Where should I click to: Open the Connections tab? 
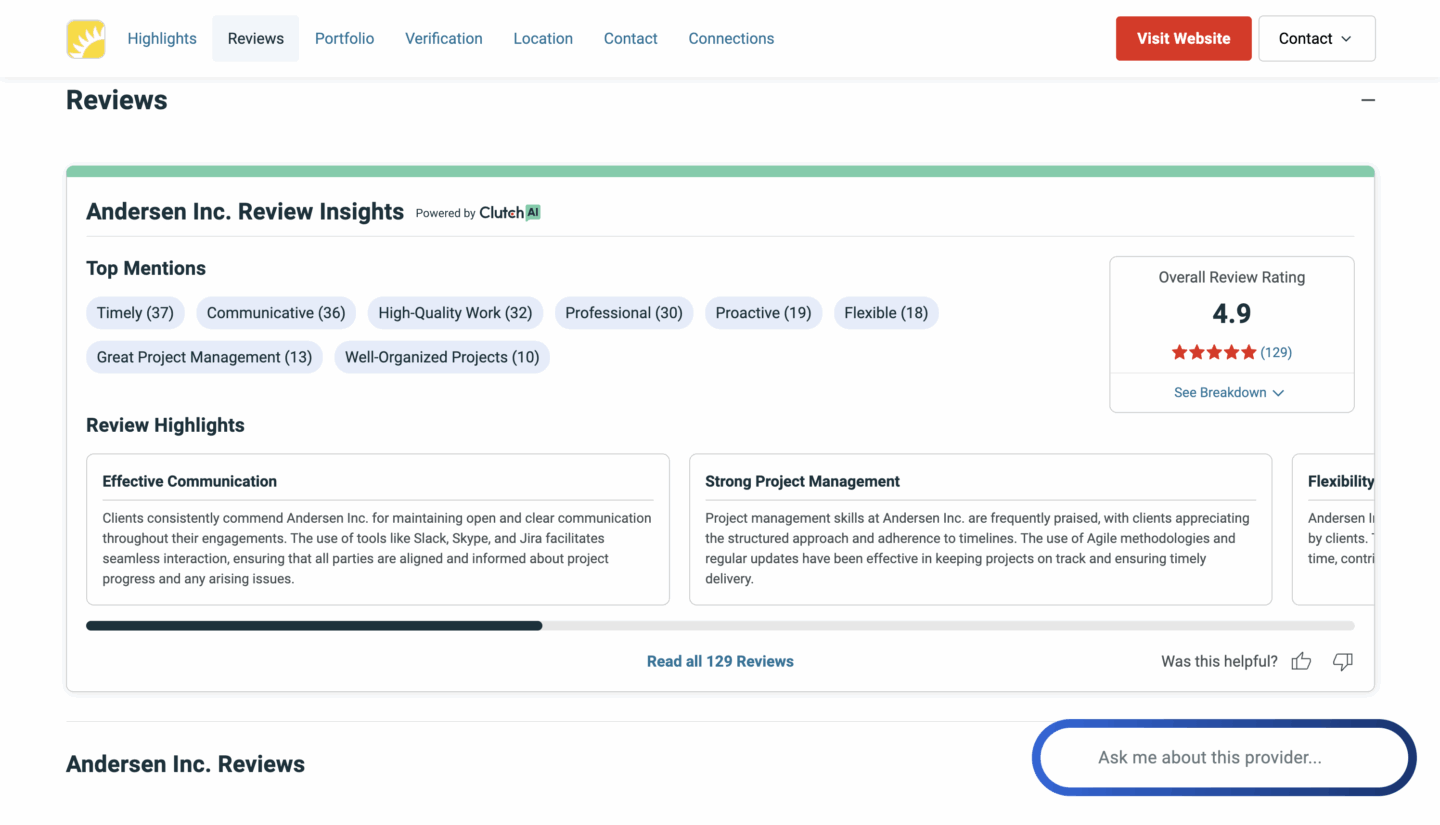pos(731,38)
